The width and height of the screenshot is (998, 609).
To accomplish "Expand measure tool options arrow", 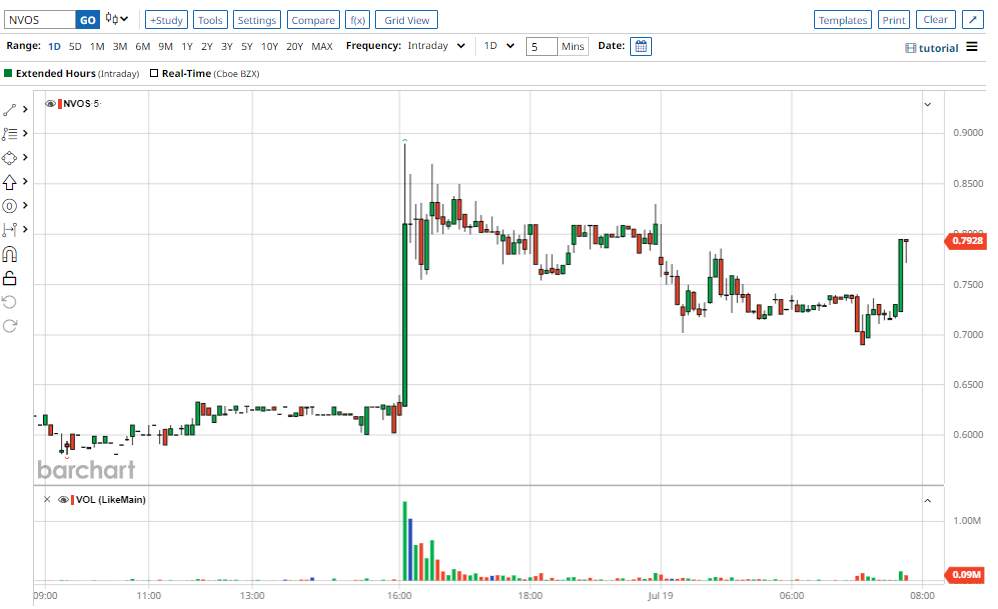I will tap(25, 229).
